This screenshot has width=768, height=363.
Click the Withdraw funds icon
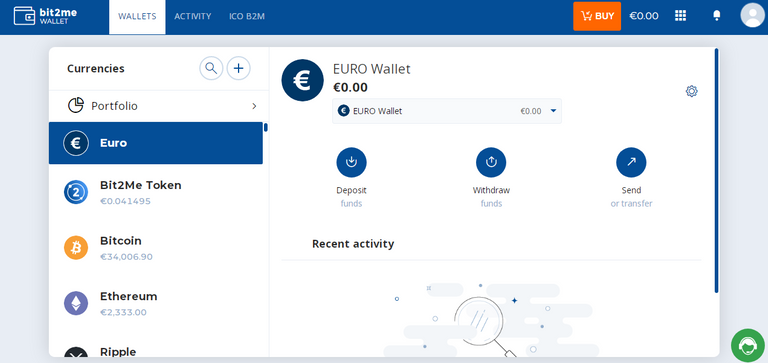point(491,162)
